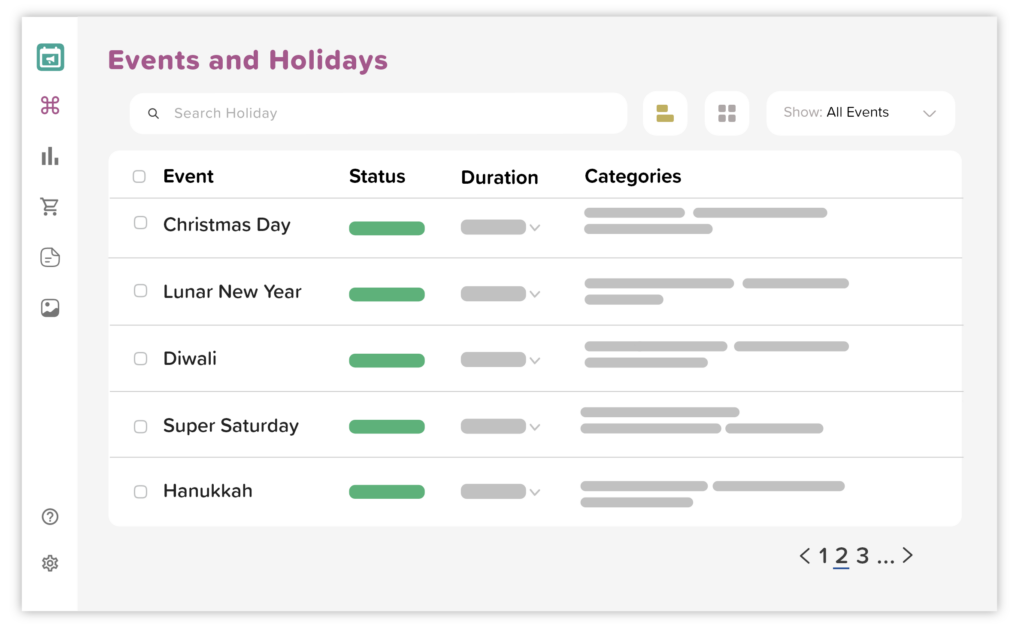The width and height of the screenshot is (1024, 637).
Task: Open the image gallery sidebar icon
Action: point(50,308)
